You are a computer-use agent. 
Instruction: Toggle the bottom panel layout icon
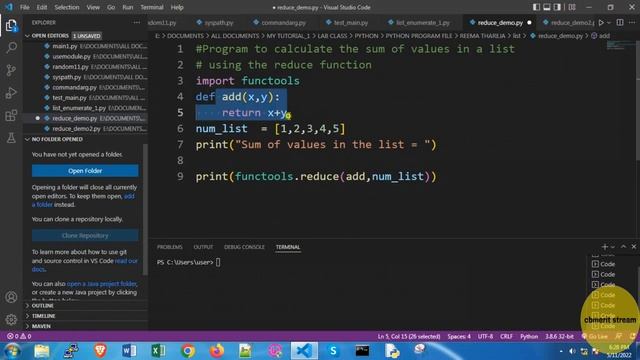[x=547, y=7]
